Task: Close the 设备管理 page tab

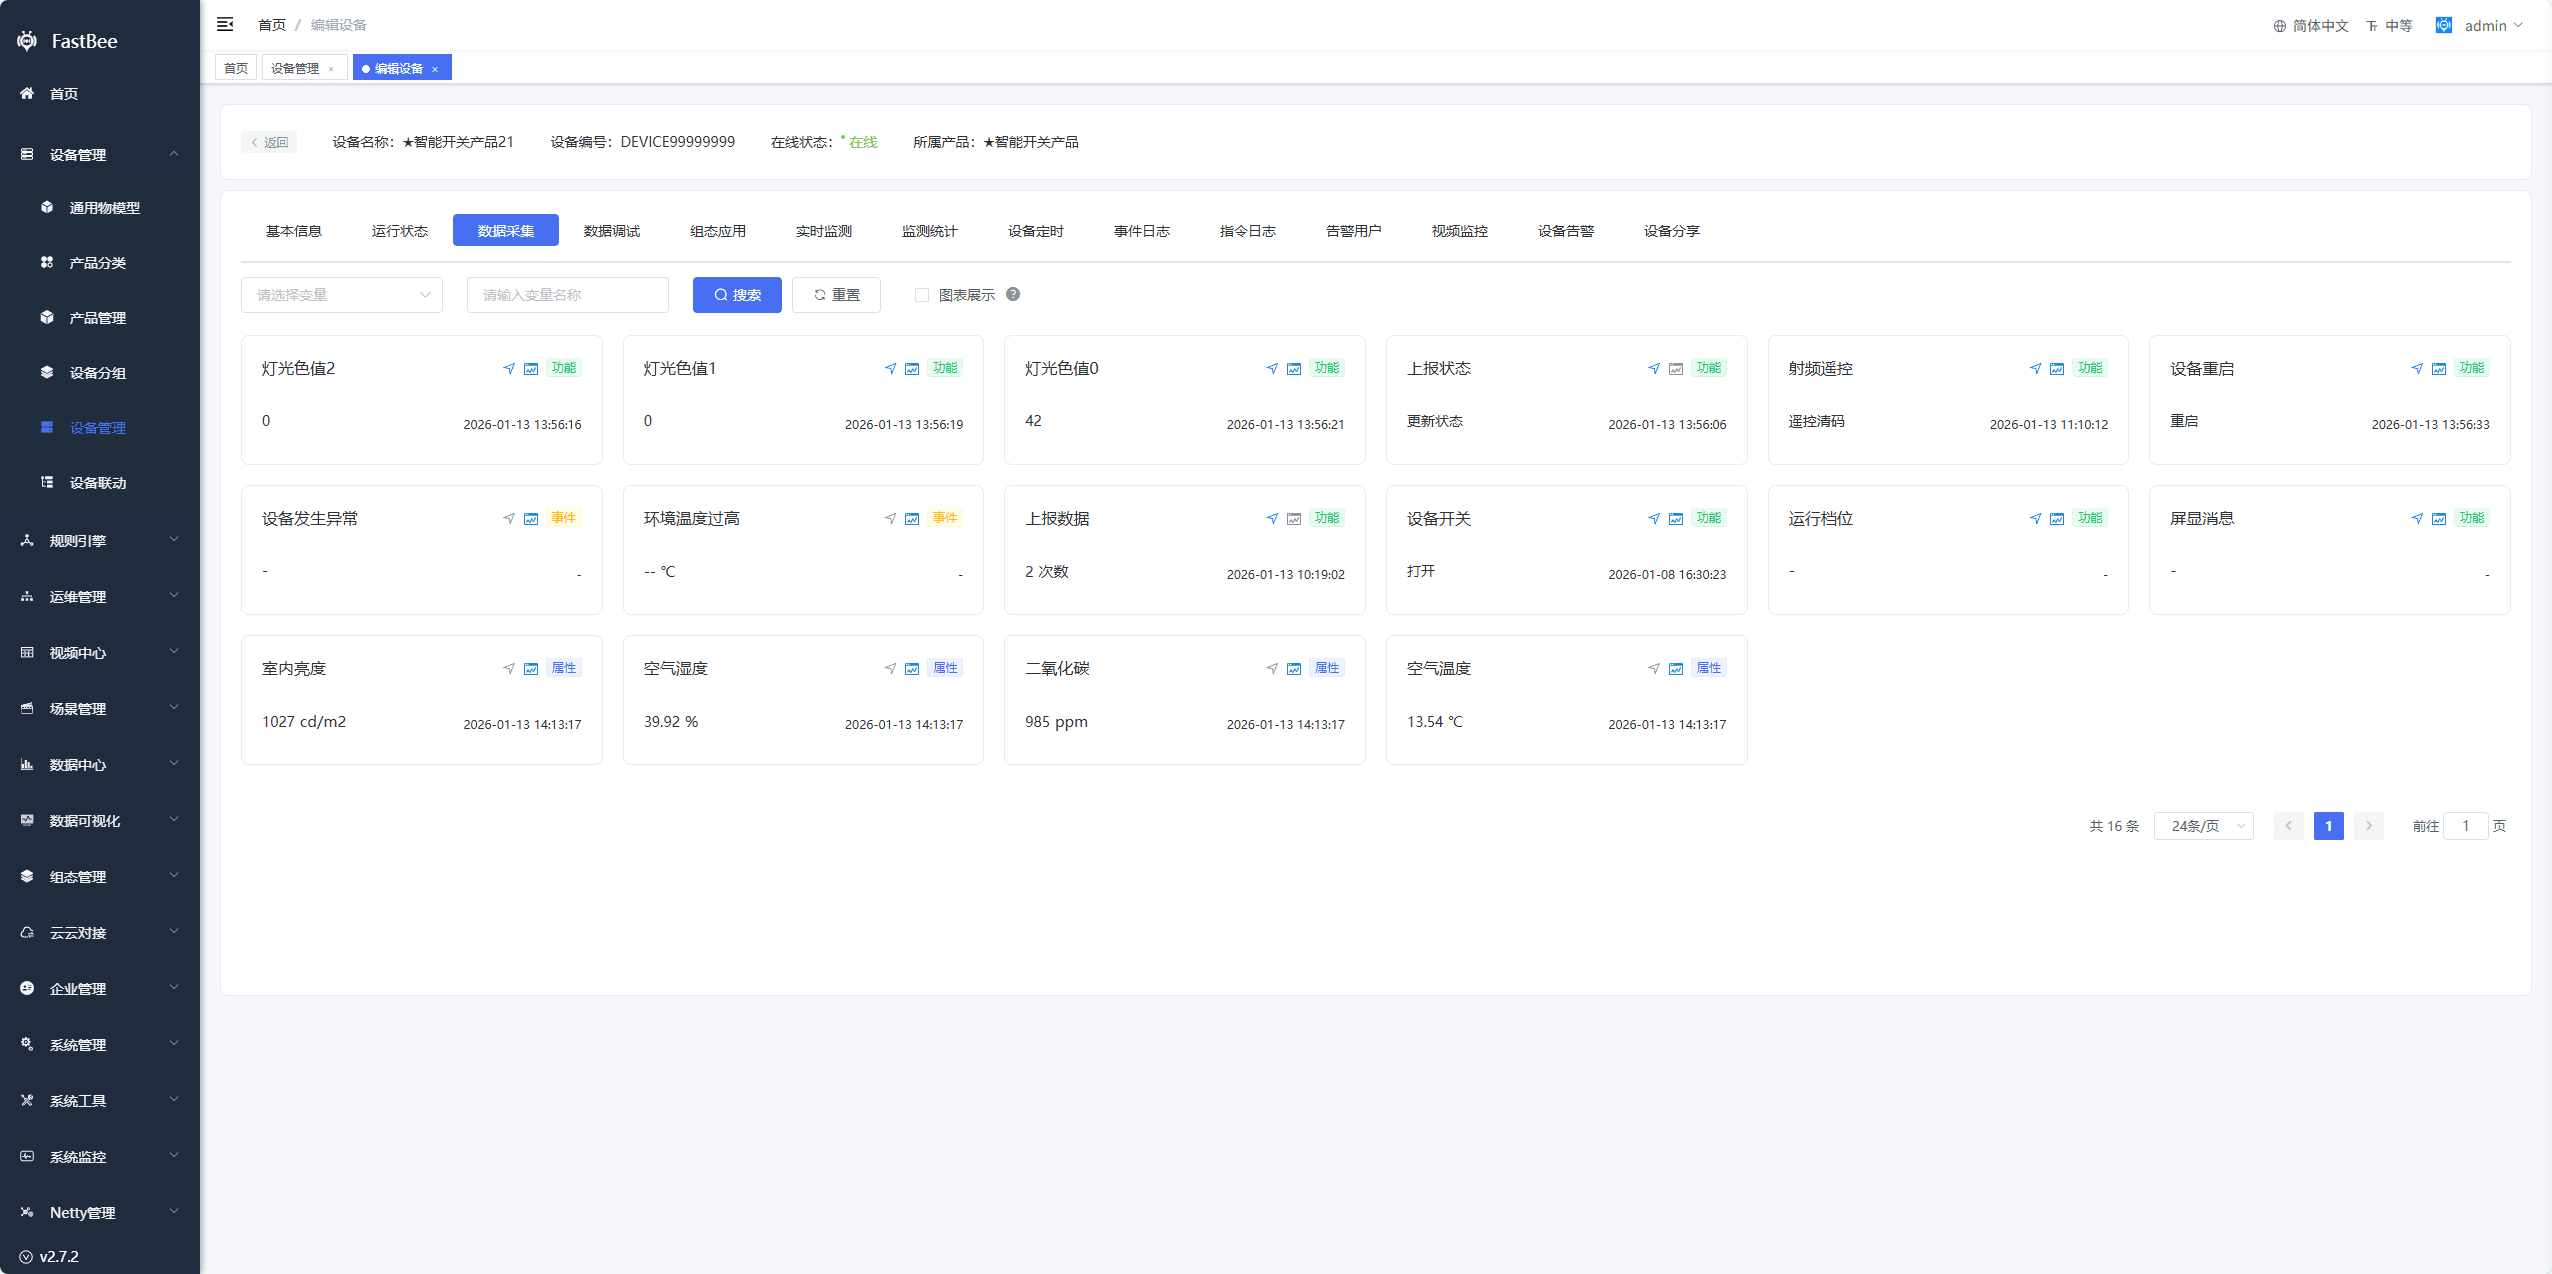Action: click(331, 69)
